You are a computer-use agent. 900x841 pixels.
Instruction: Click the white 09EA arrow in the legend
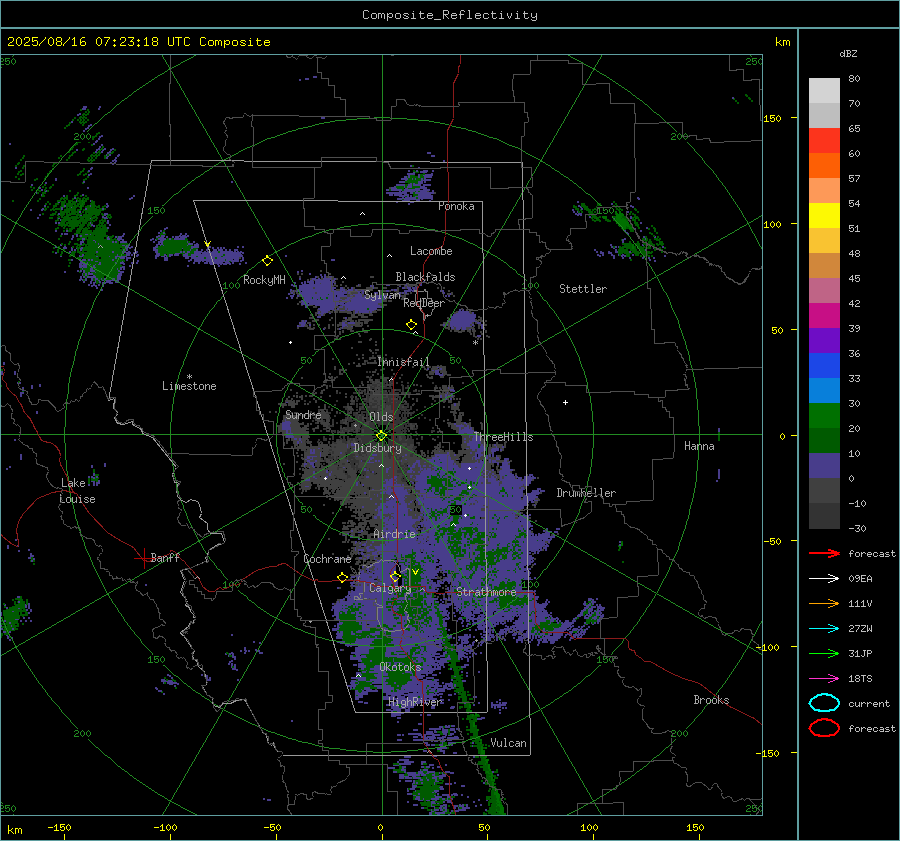tap(824, 579)
